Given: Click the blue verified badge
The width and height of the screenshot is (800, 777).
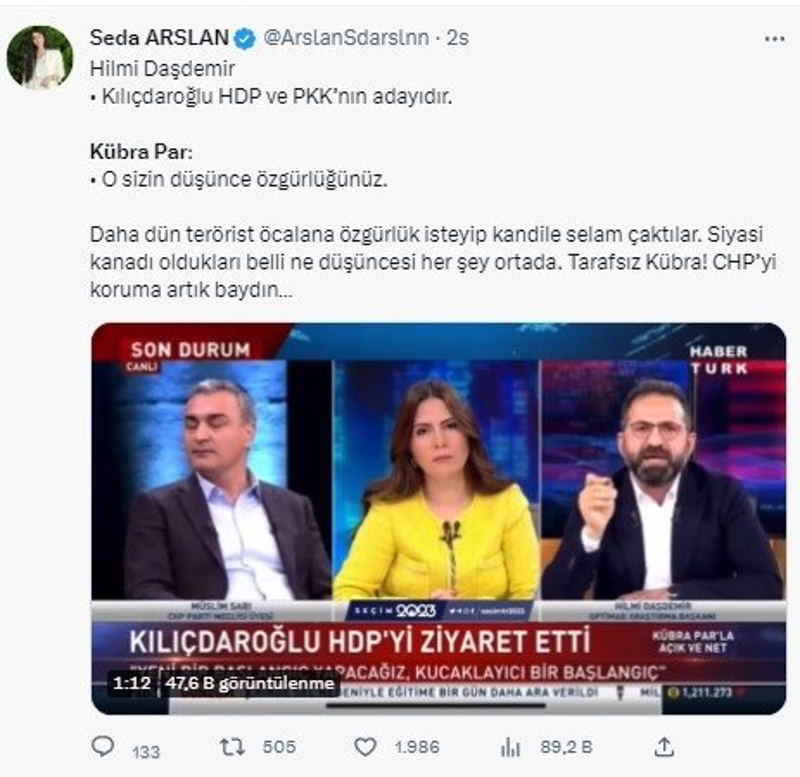Looking at the screenshot, I should (245, 39).
